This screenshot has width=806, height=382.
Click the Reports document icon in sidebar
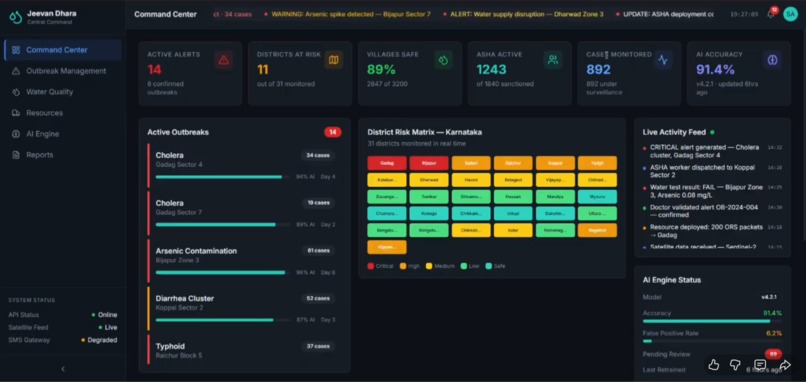(16, 155)
